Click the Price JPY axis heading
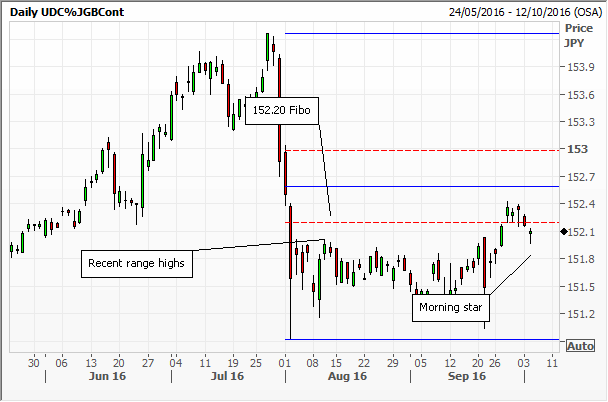Viewport: 608px width, 402px height. point(578,36)
